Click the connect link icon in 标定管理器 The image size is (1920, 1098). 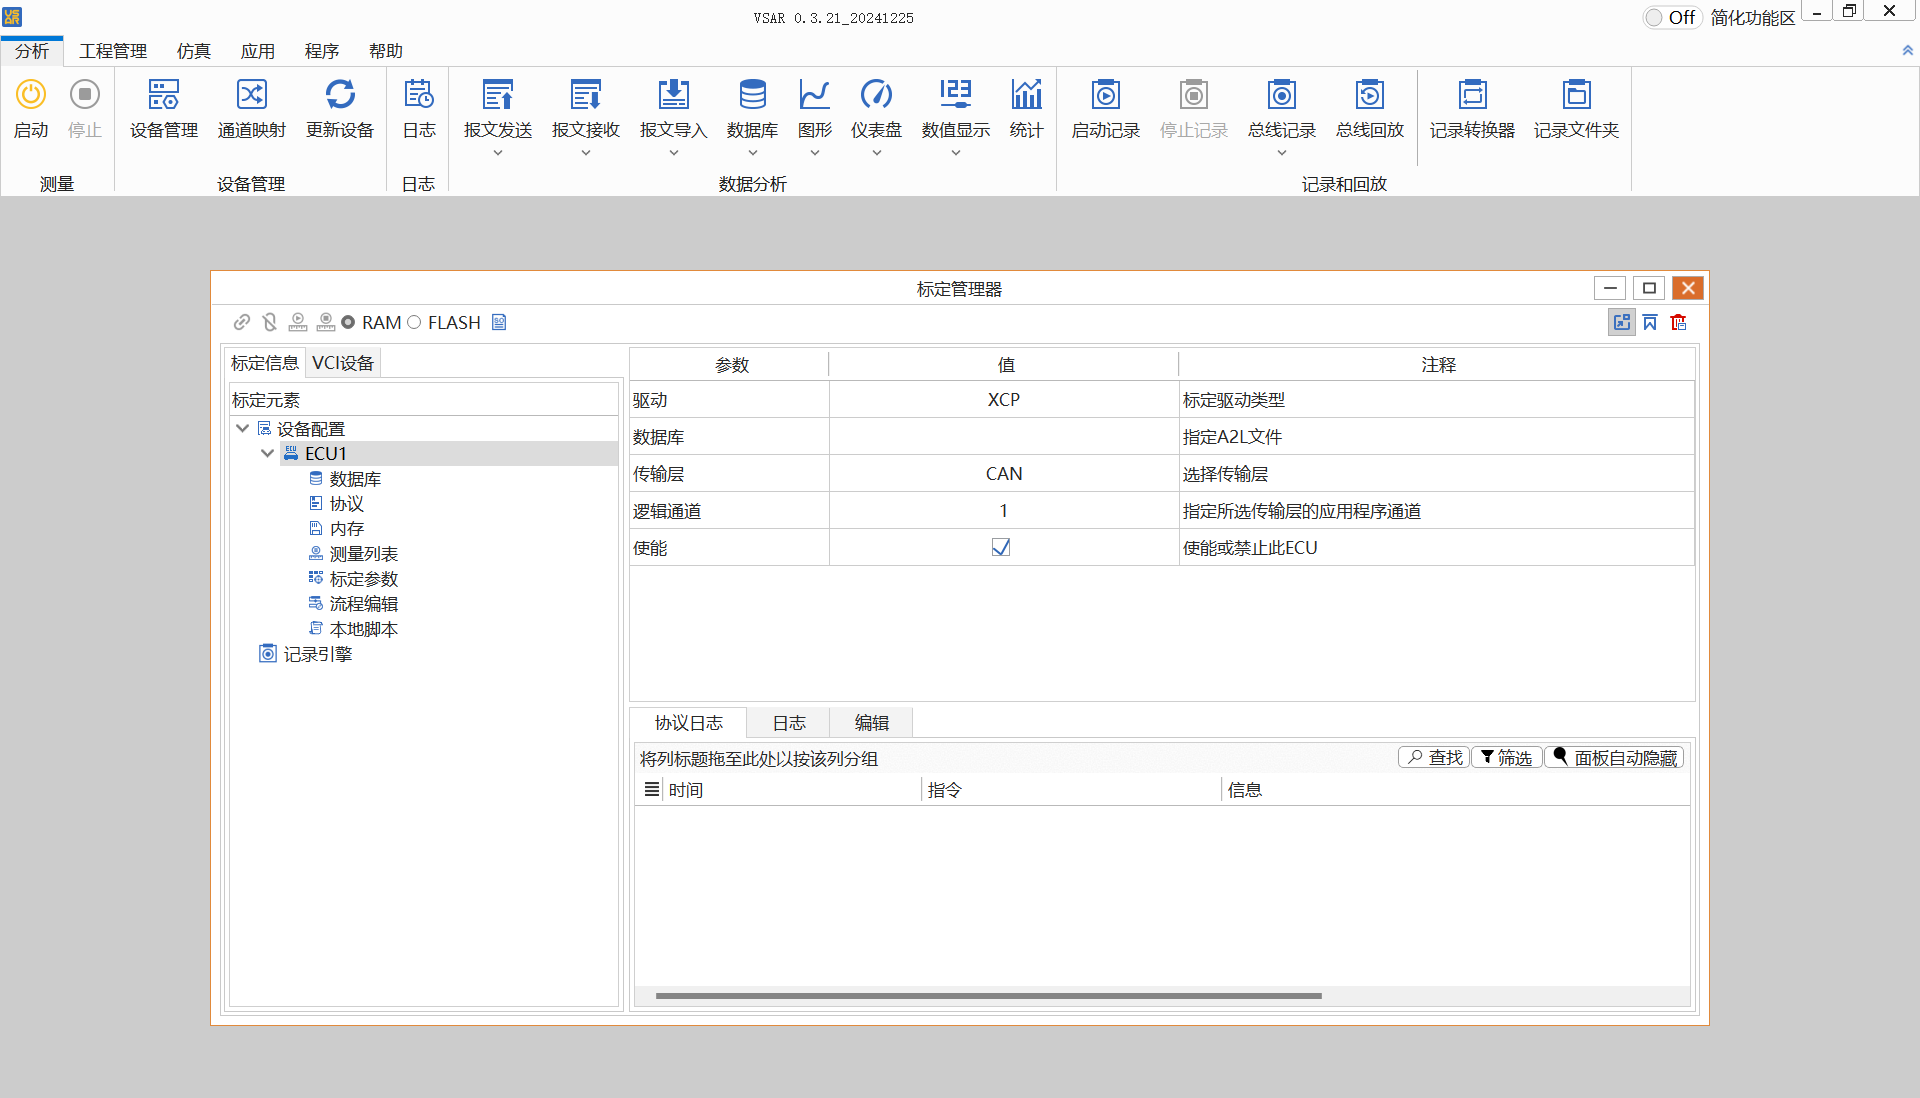[242, 322]
